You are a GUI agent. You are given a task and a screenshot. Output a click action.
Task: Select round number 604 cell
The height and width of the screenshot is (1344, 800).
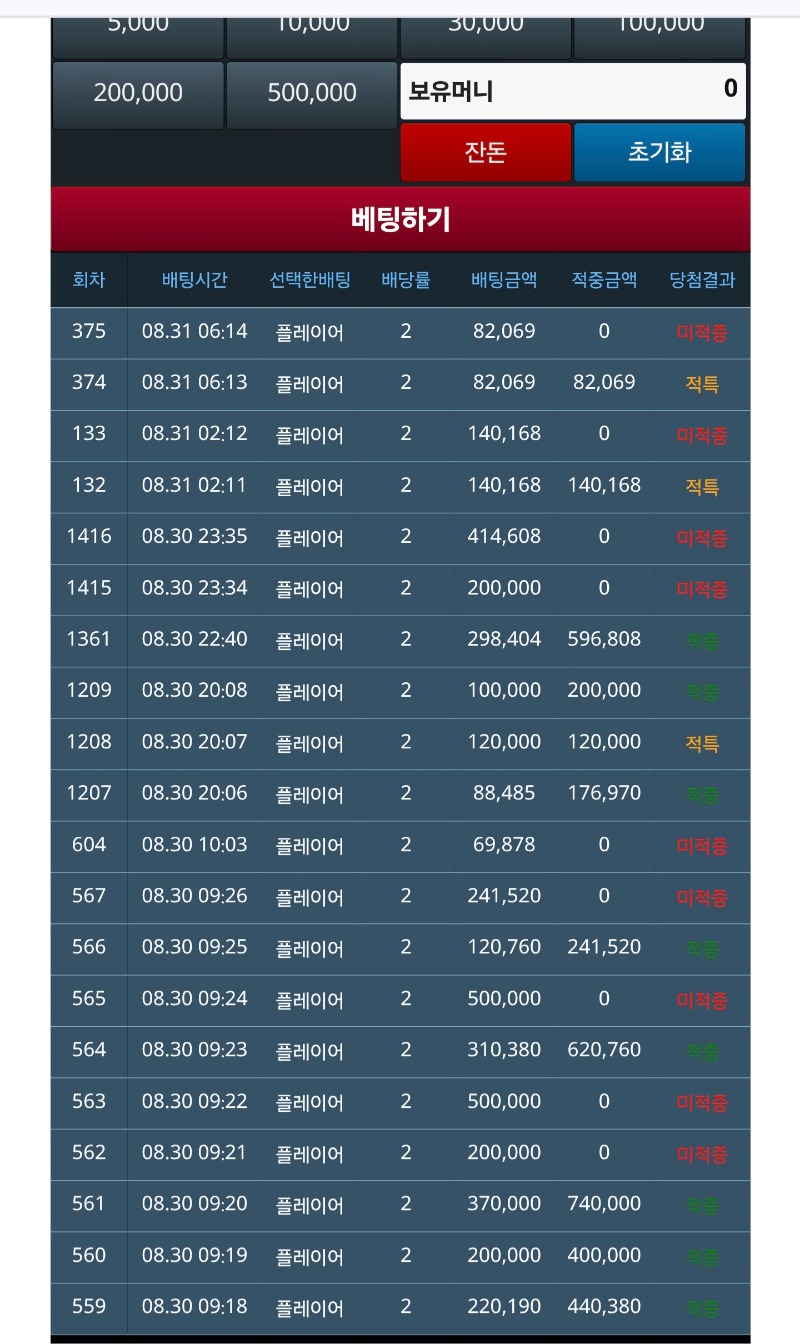pyautogui.click(x=89, y=844)
